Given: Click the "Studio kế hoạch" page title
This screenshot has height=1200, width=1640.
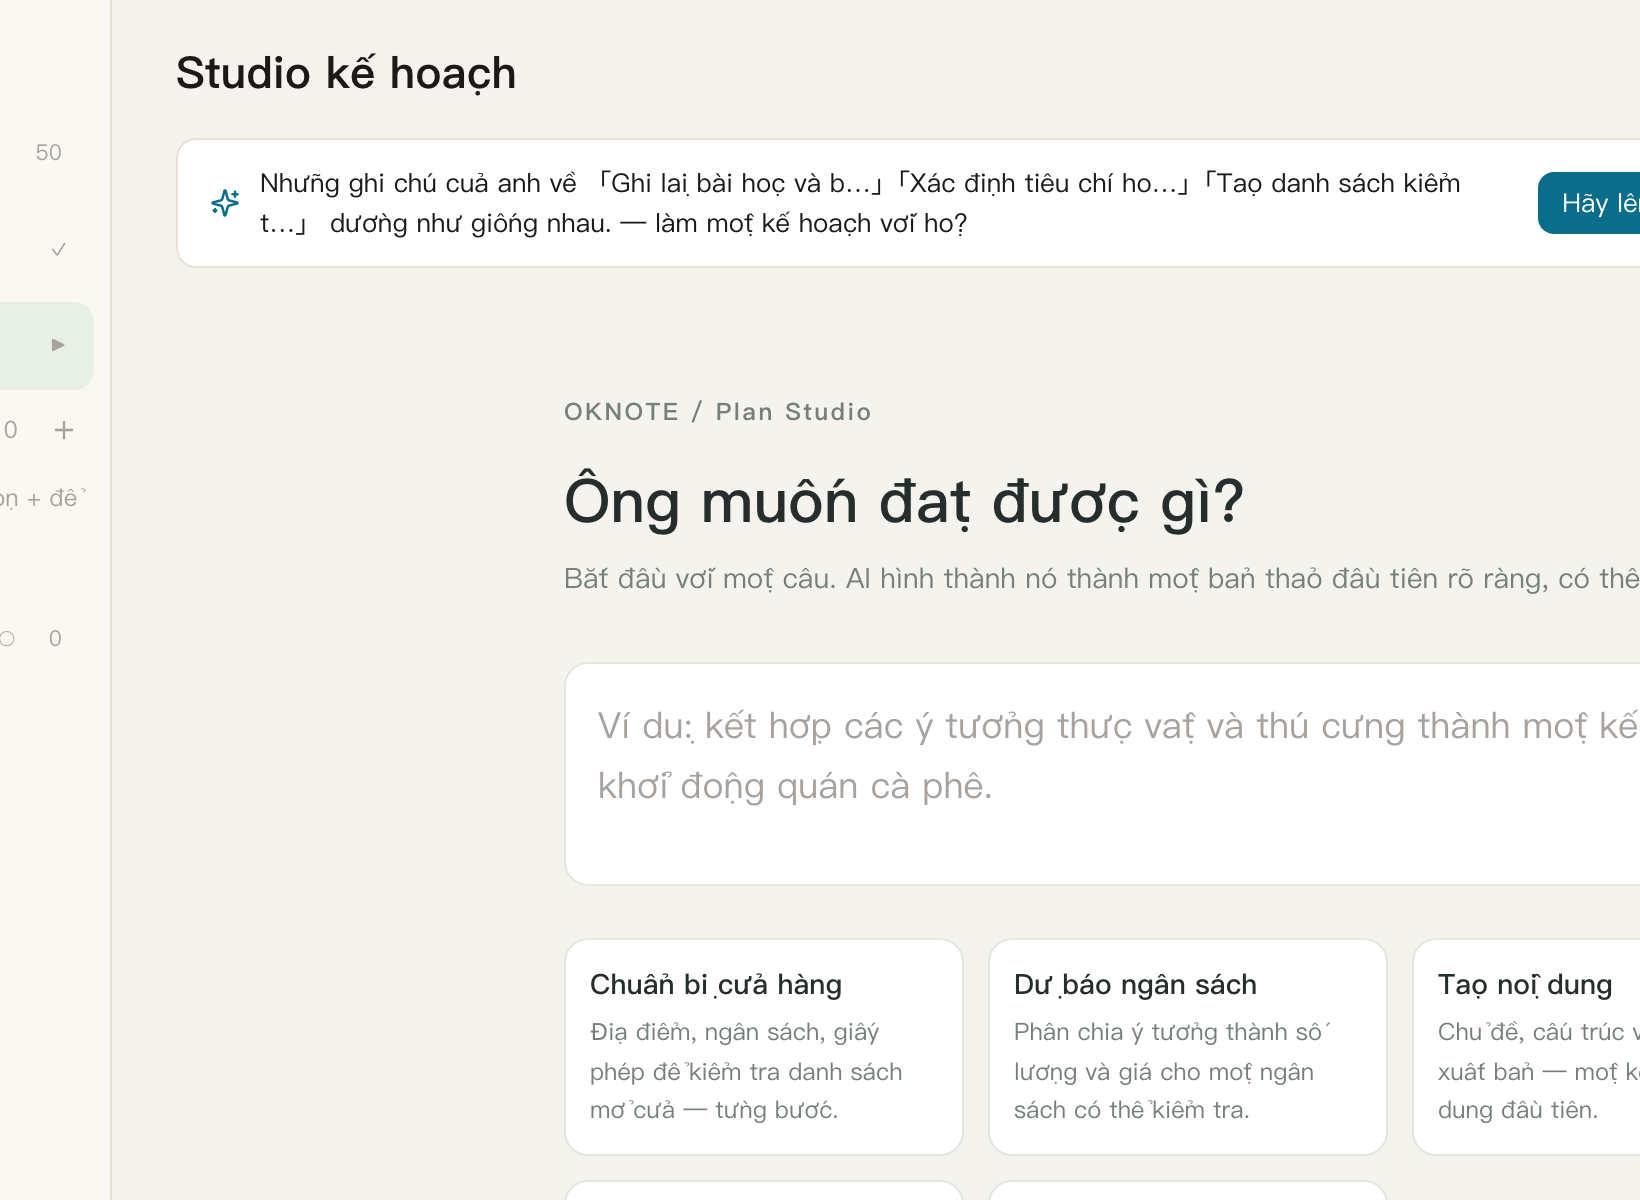Looking at the screenshot, I should pyautogui.click(x=346, y=73).
